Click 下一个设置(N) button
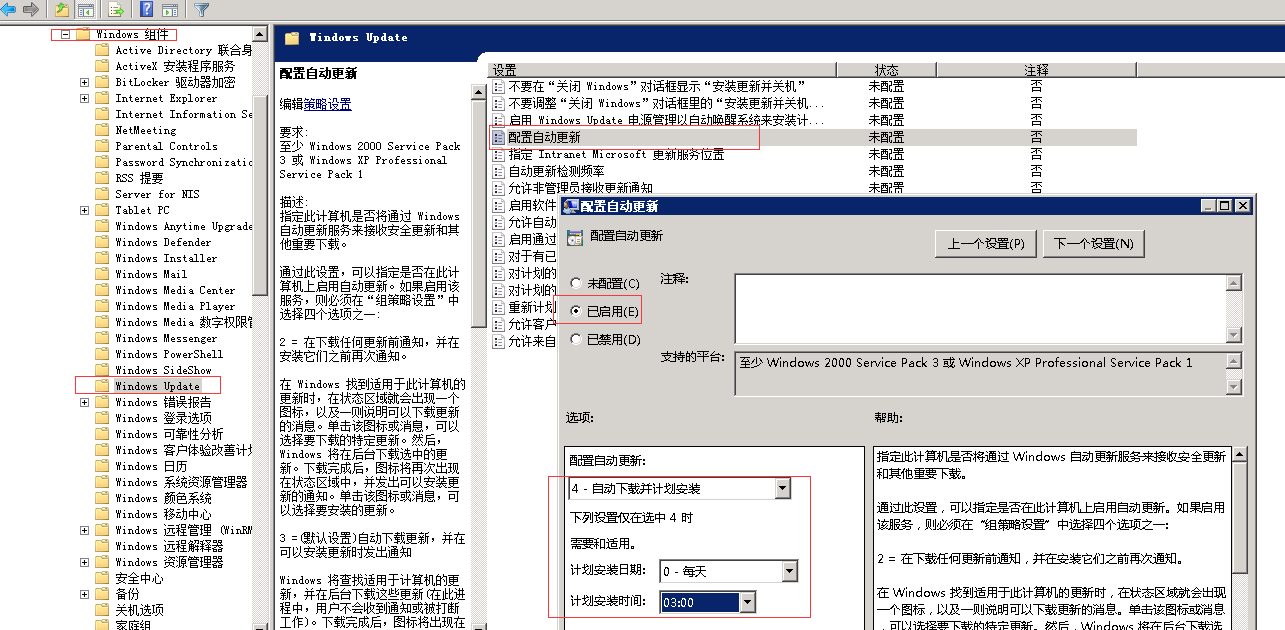1285x630 pixels. (x=1094, y=243)
